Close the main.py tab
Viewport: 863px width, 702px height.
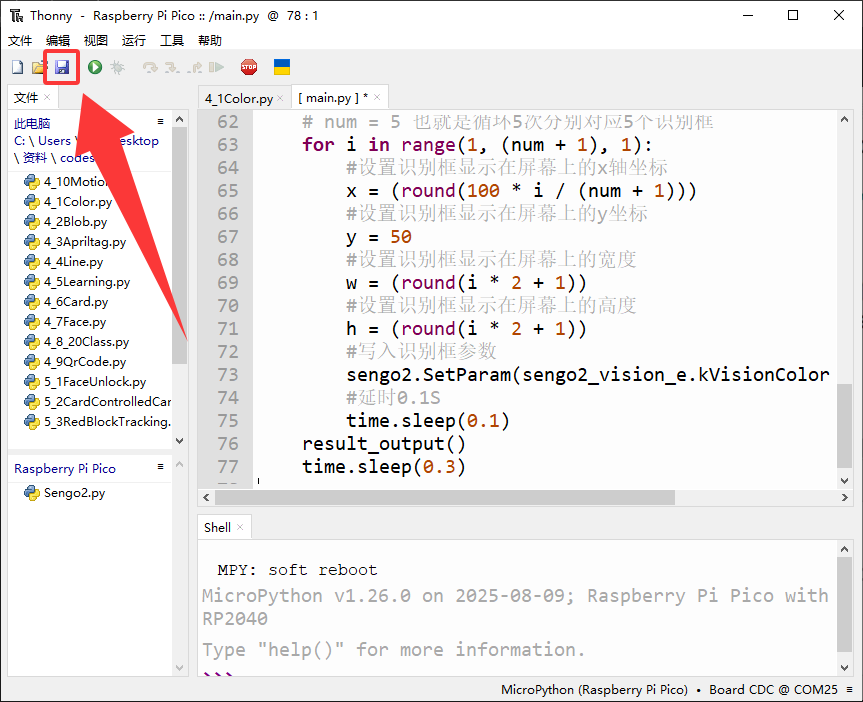click(377, 97)
